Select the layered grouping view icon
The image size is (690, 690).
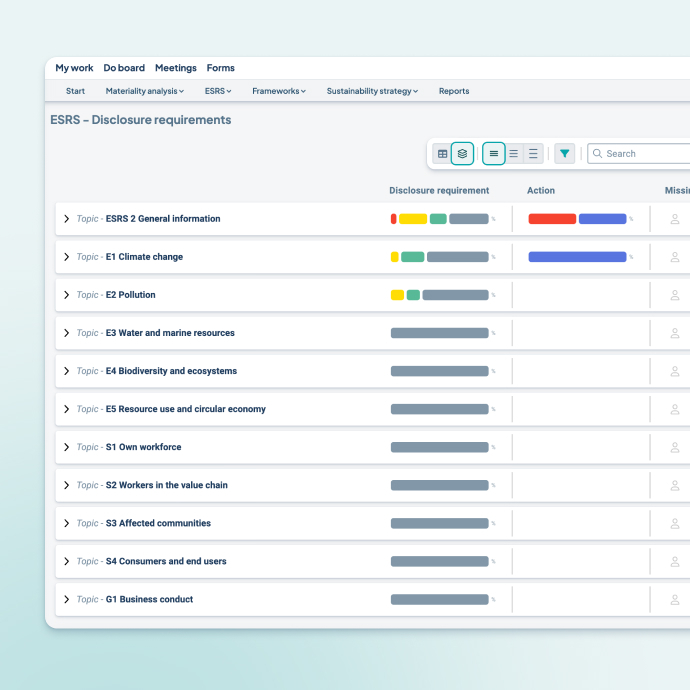462,154
